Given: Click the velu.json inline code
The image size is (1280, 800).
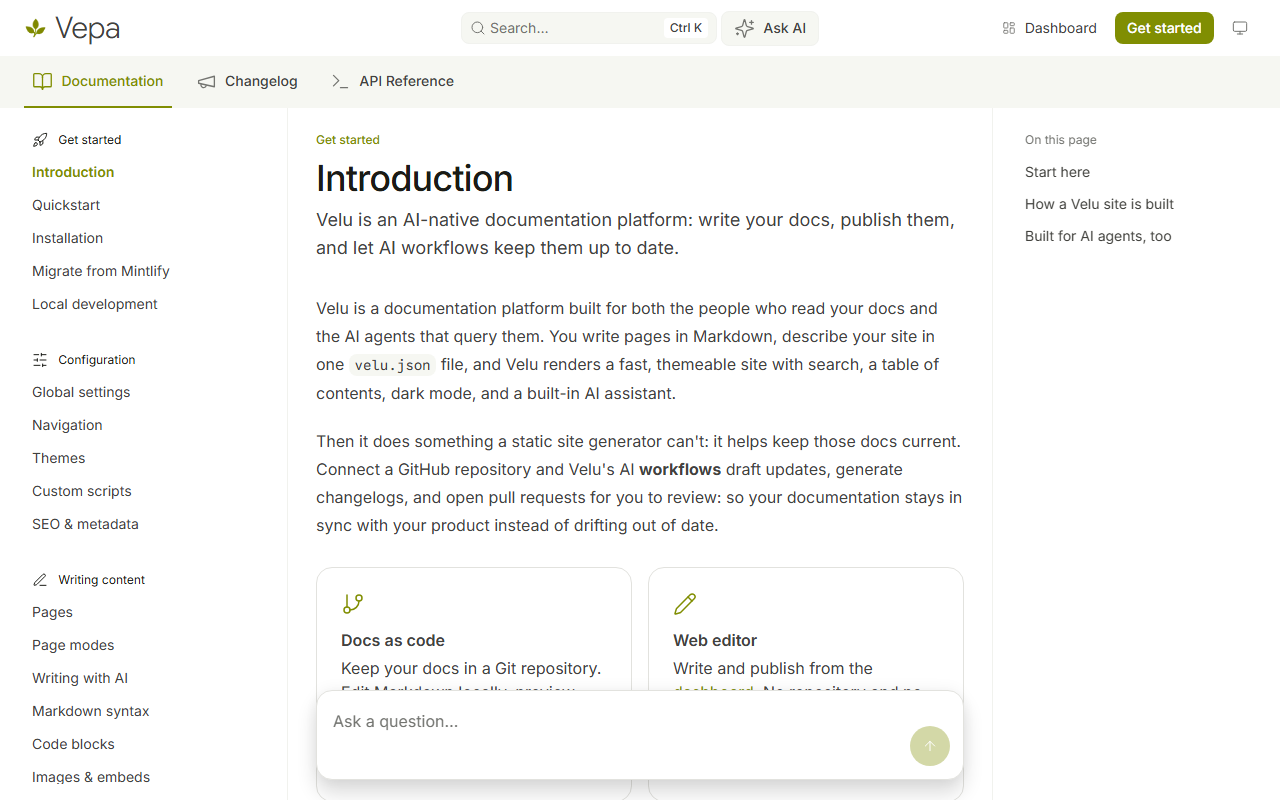Looking at the screenshot, I should click(x=392, y=365).
